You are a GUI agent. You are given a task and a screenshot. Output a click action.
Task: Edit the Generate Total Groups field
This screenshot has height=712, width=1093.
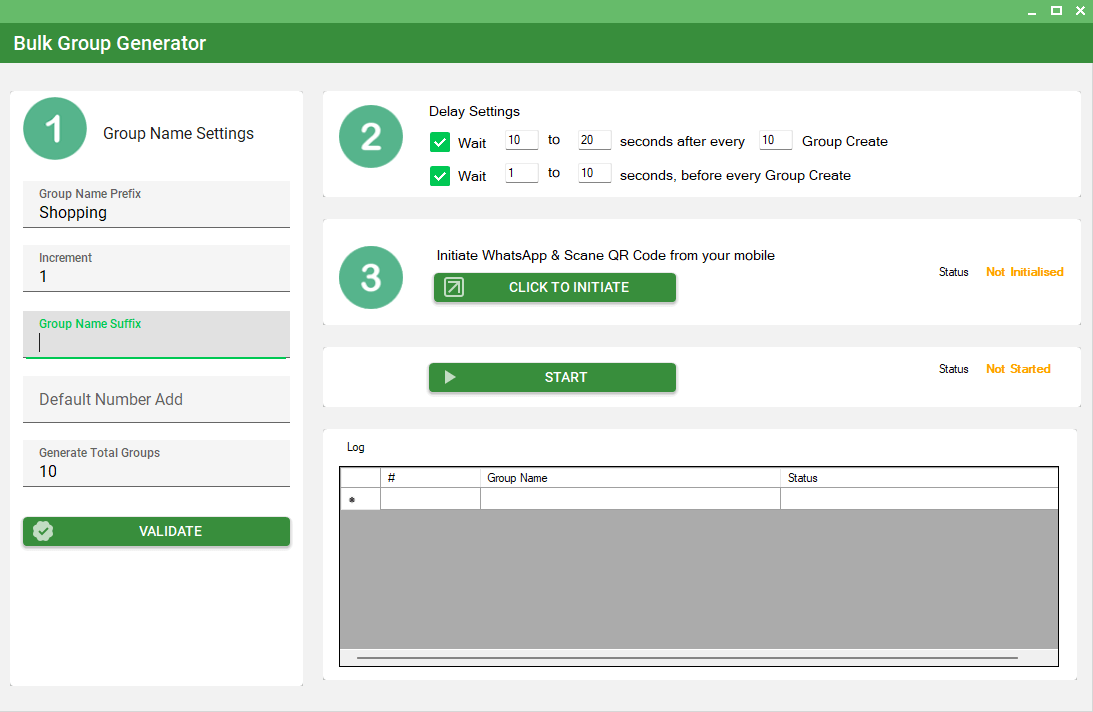coord(156,471)
